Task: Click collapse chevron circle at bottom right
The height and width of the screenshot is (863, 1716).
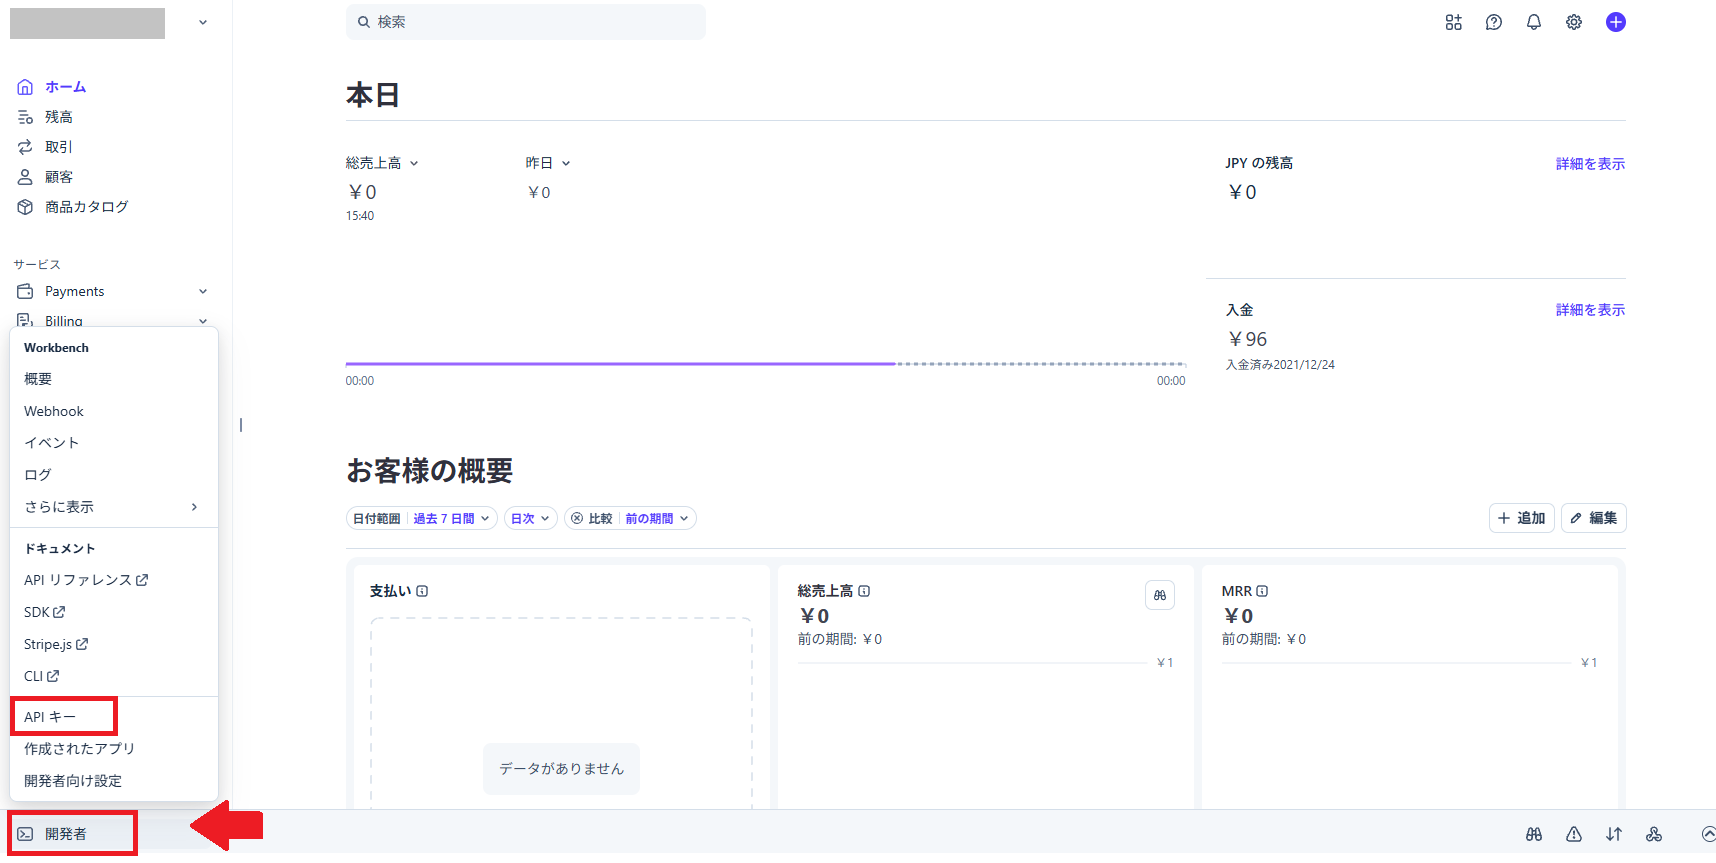Action: click(1708, 834)
